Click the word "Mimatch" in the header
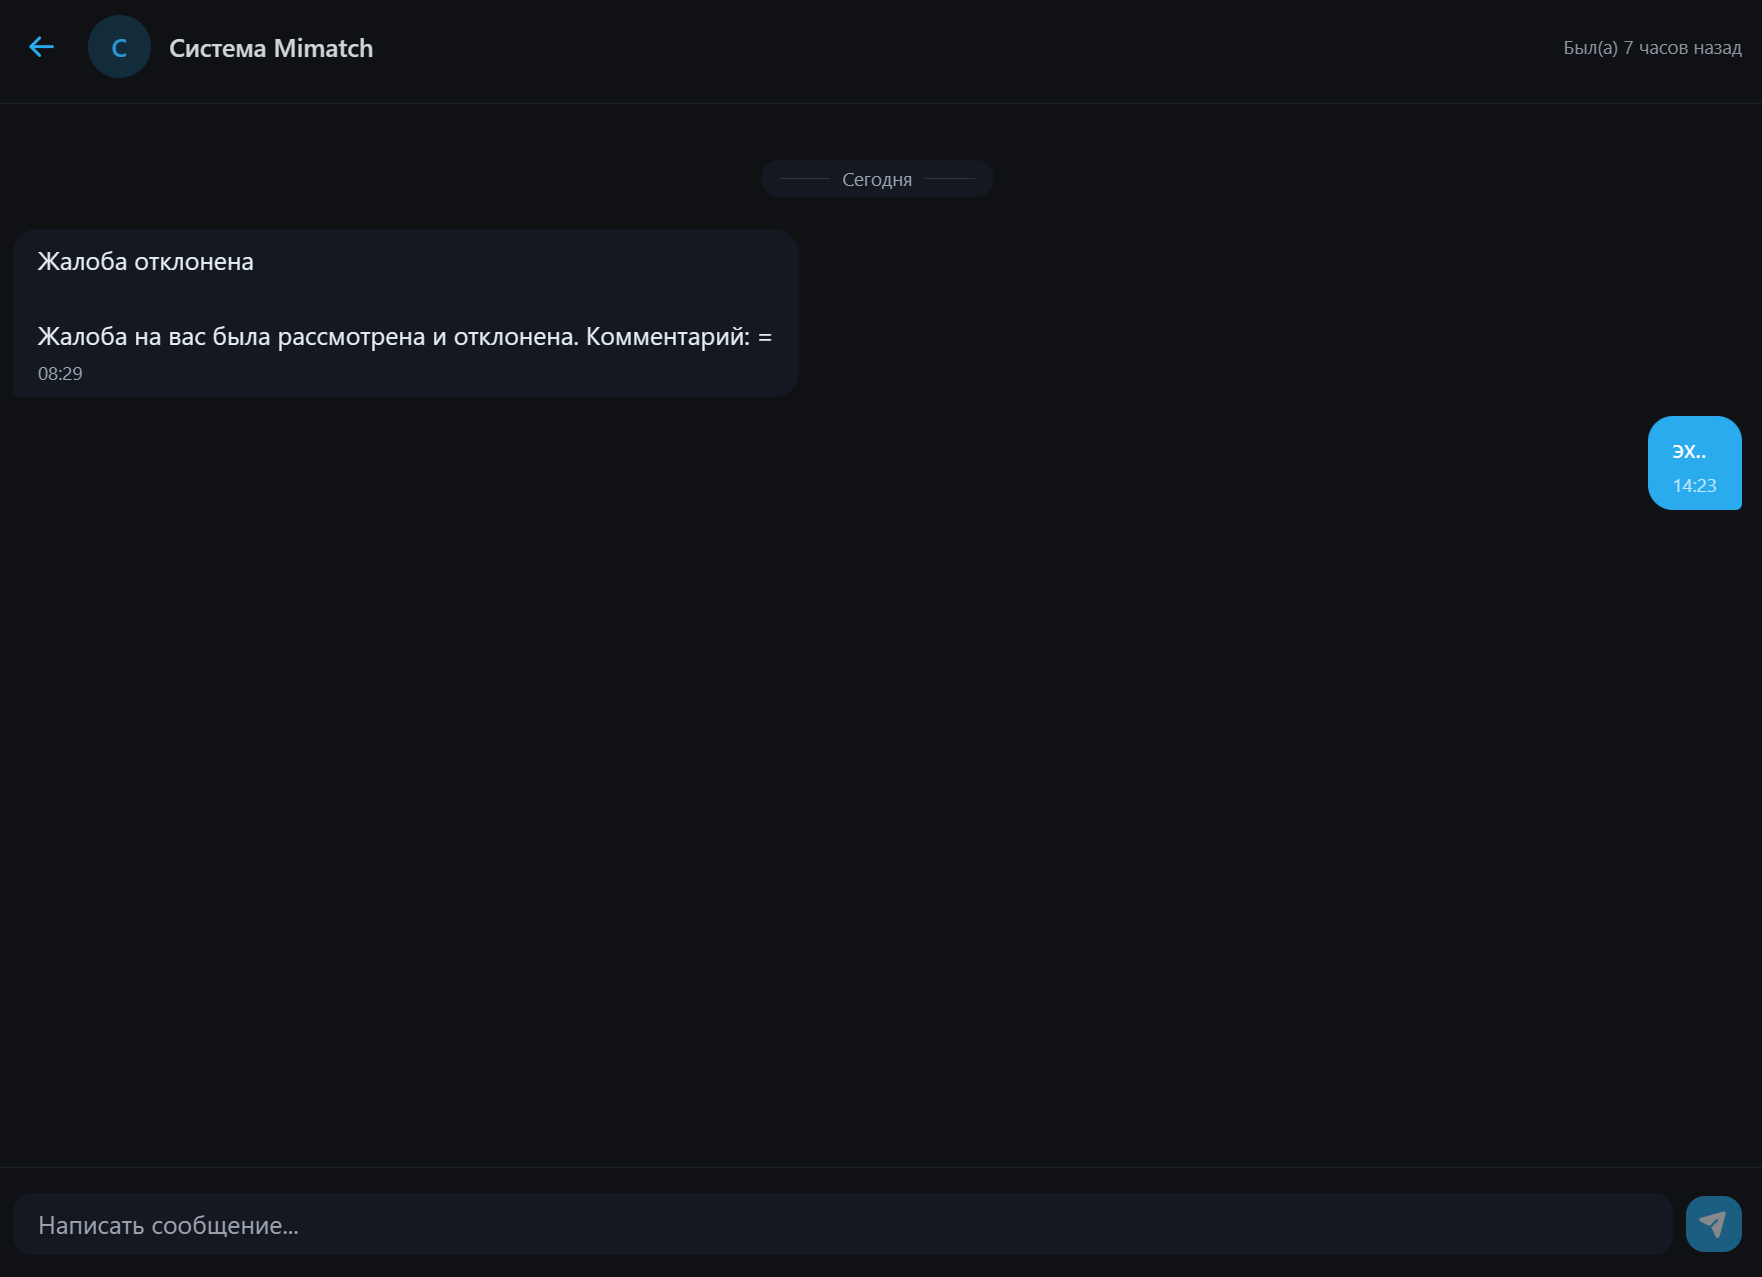 [x=323, y=48]
